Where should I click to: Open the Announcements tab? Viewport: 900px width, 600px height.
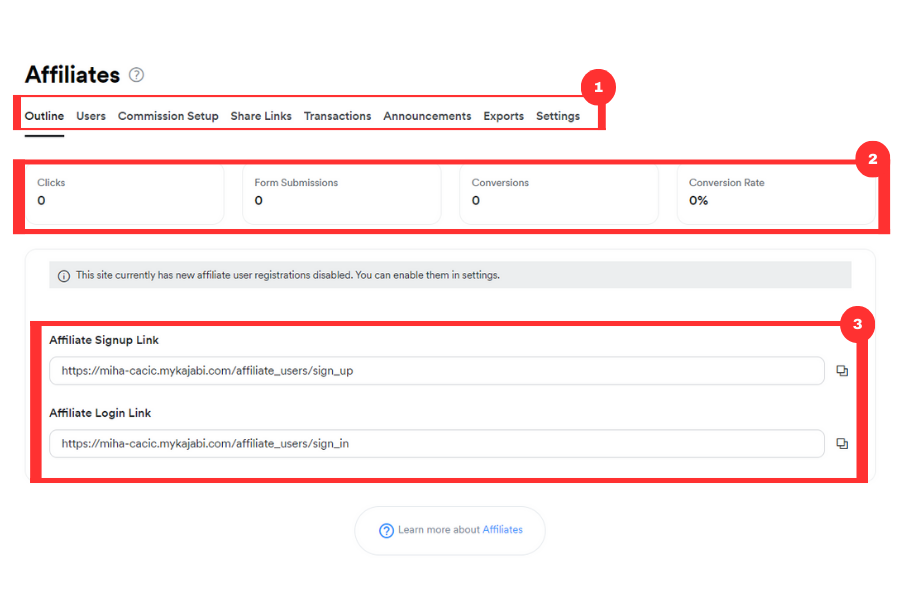(427, 116)
